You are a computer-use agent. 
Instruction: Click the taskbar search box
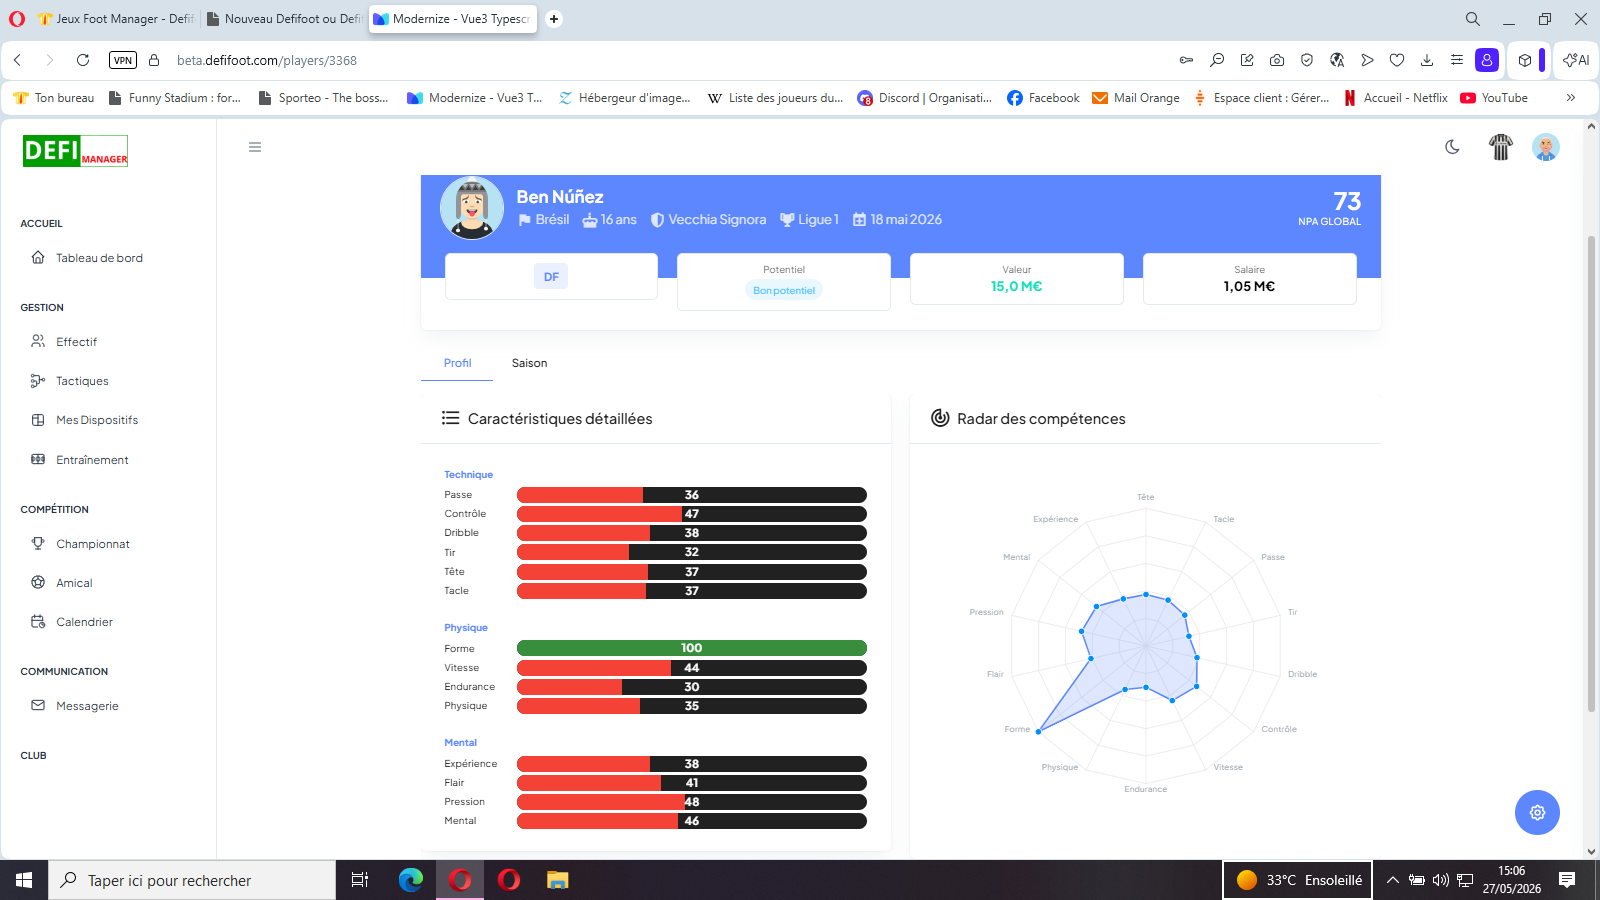coord(192,880)
